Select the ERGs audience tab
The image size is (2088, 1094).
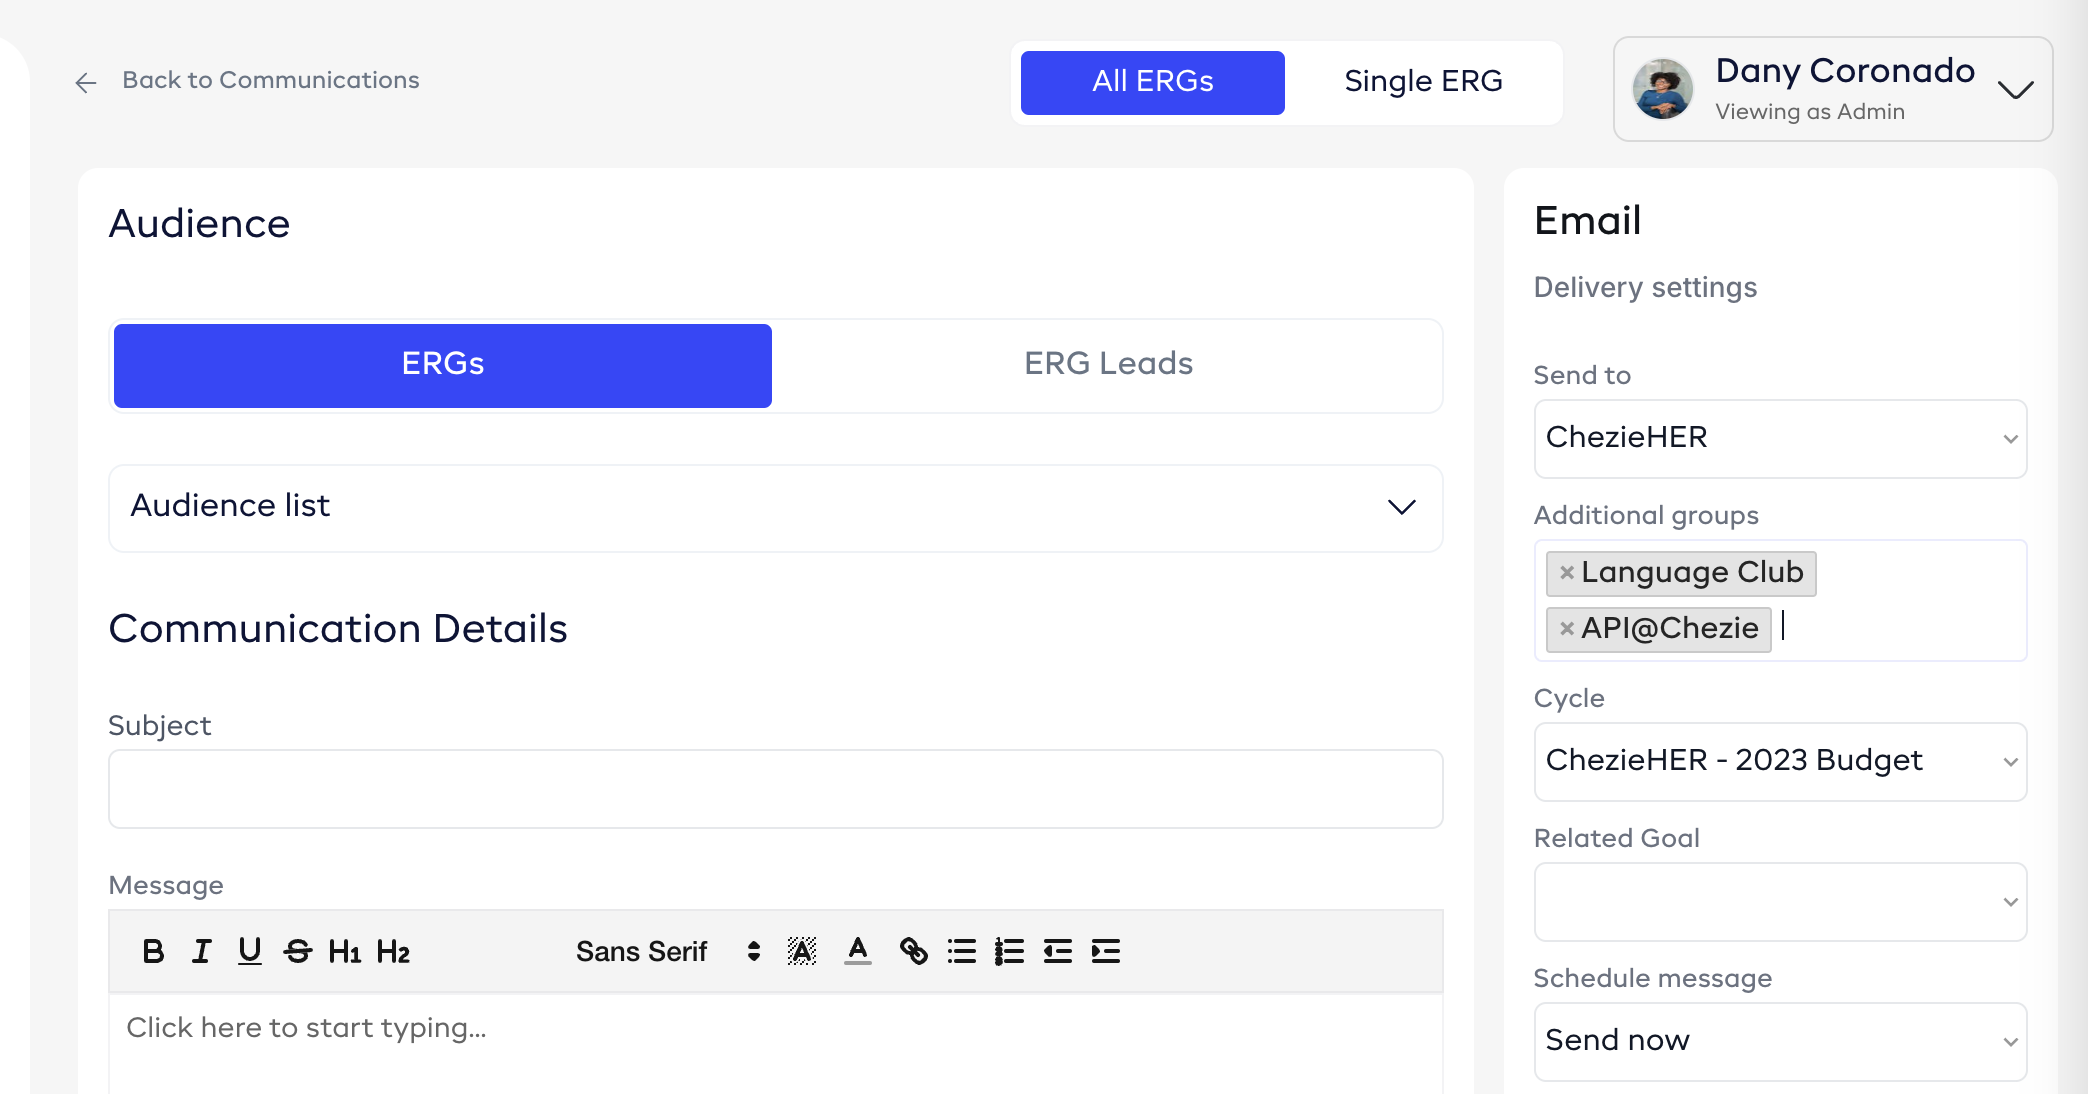(x=442, y=364)
